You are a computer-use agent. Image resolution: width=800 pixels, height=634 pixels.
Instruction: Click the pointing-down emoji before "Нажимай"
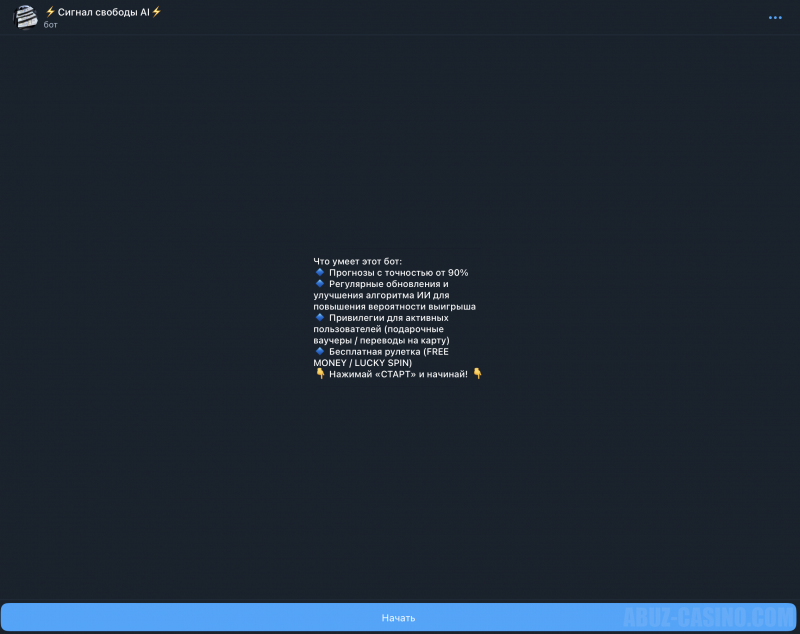click(x=320, y=374)
